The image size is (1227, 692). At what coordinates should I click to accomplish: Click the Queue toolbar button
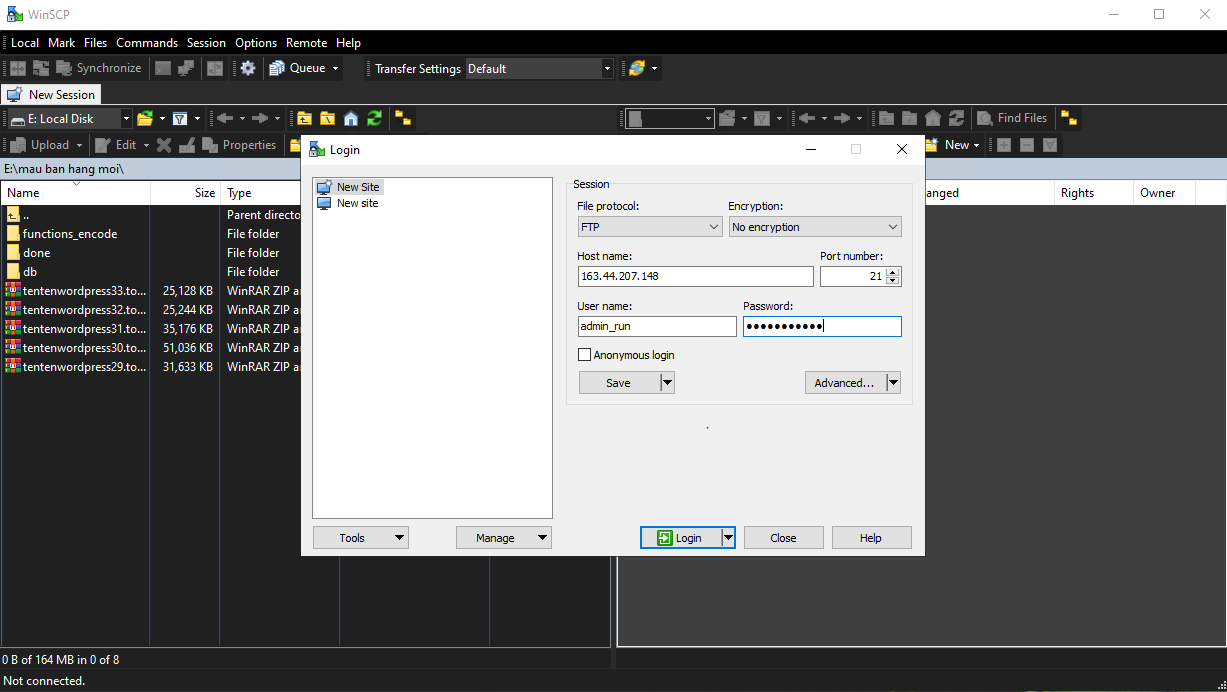(x=304, y=68)
